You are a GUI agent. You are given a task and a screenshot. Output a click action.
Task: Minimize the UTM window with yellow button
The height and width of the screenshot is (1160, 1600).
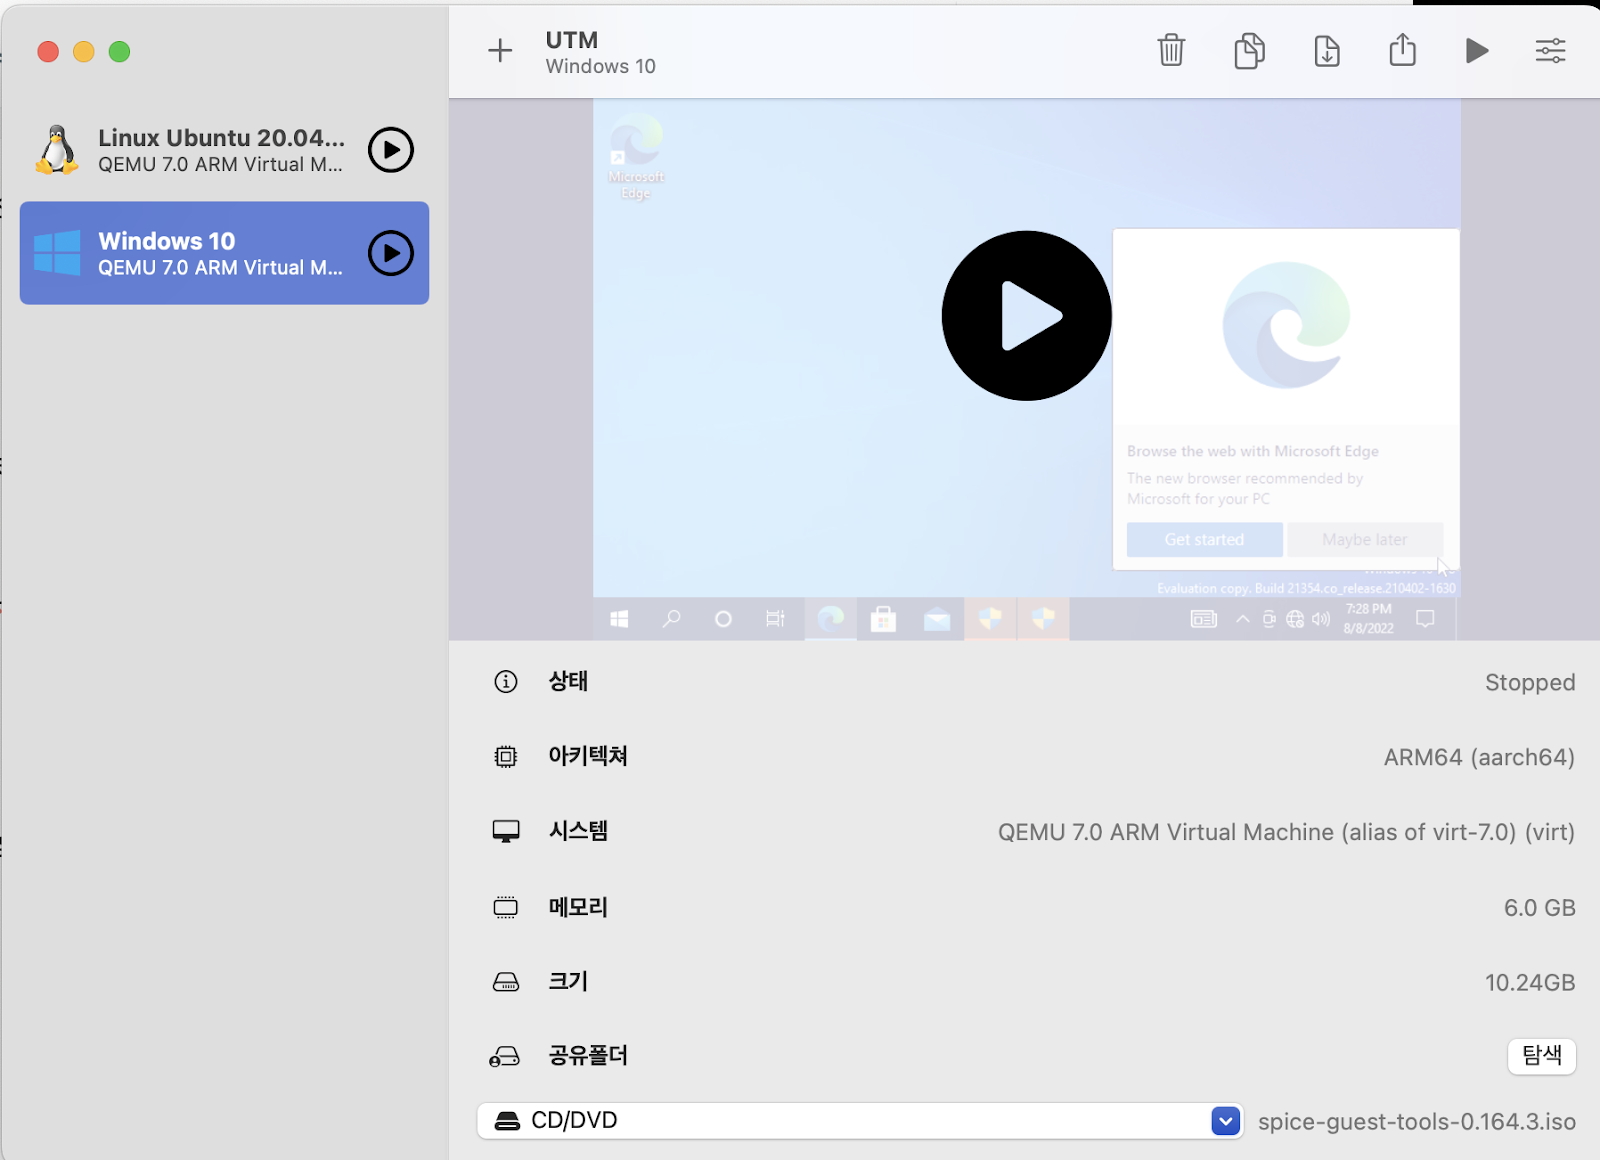(x=84, y=52)
